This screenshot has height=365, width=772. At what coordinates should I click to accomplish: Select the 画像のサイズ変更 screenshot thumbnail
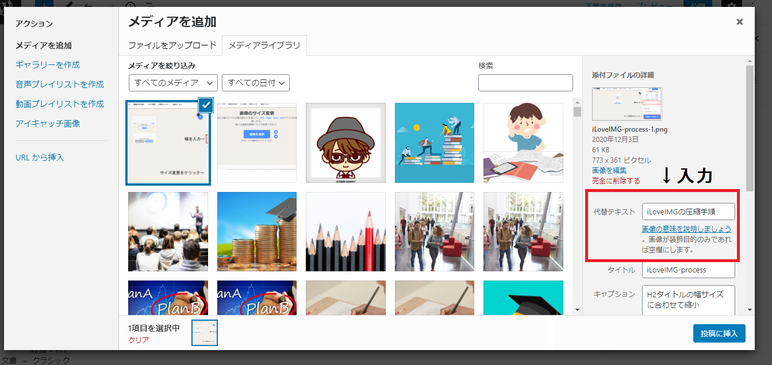click(x=257, y=143)
